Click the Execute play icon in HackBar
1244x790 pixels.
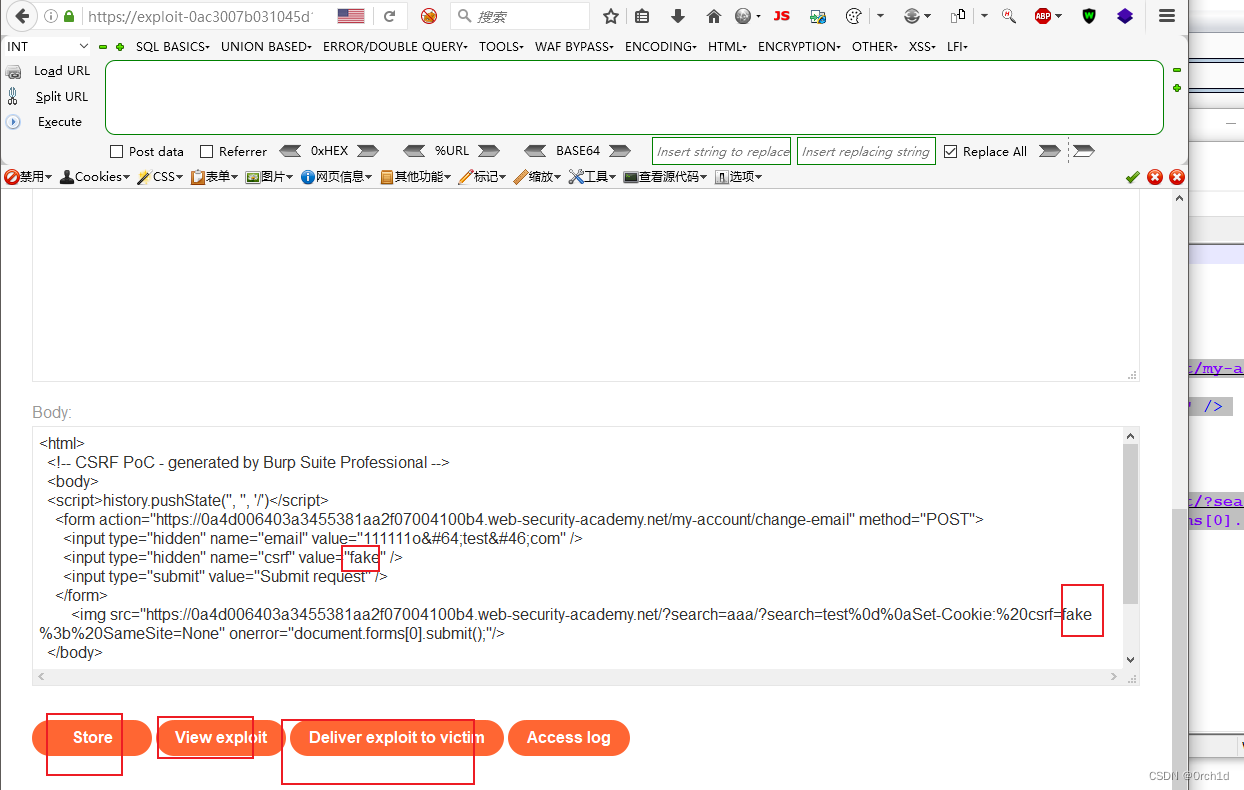[x=13, y=121]
